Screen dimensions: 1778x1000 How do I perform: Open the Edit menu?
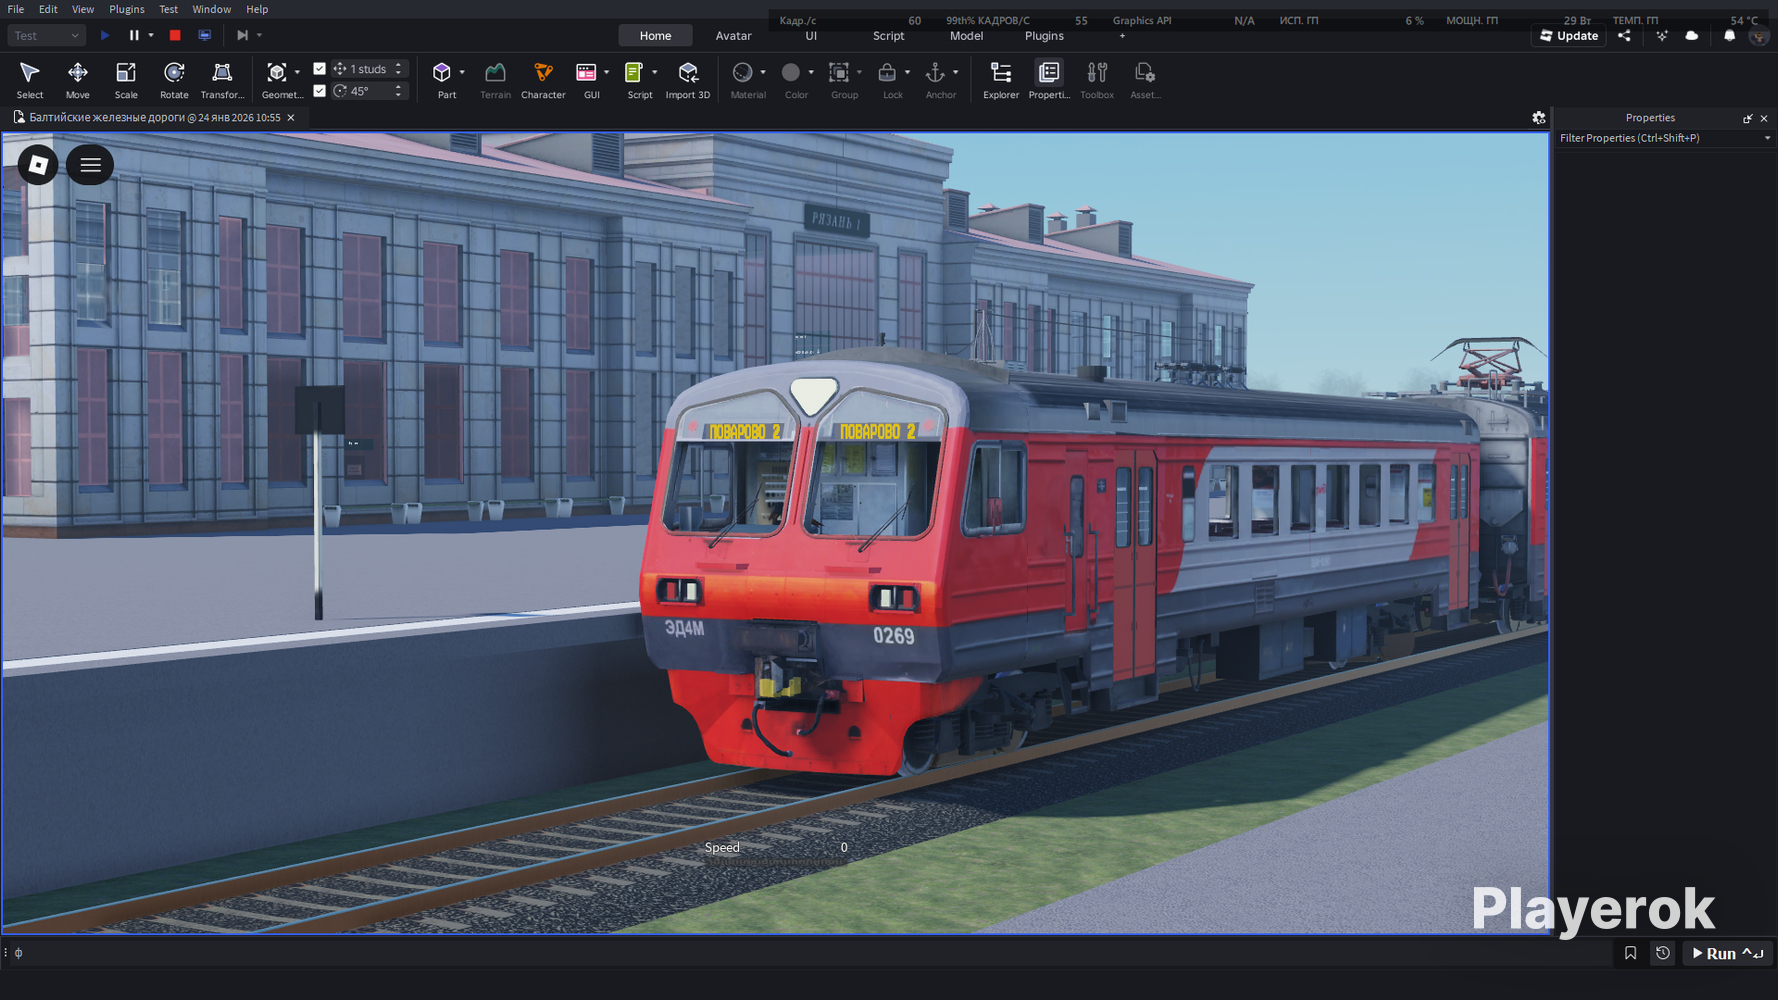point(48,9)
